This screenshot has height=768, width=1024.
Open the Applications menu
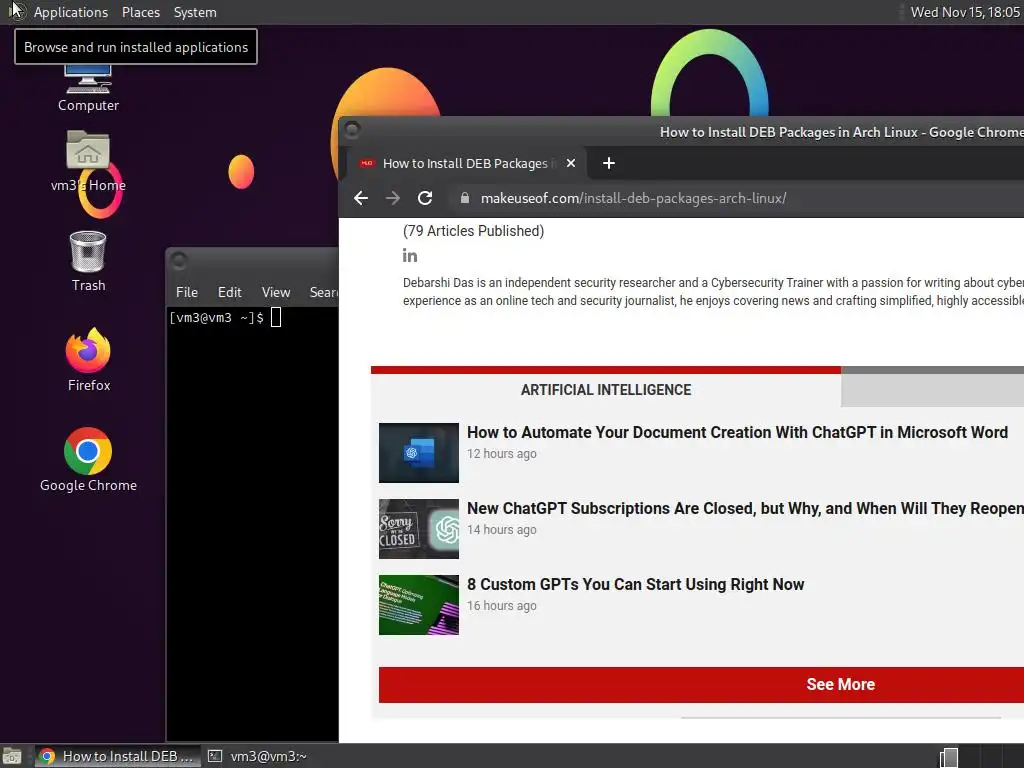tap(71, 12)
